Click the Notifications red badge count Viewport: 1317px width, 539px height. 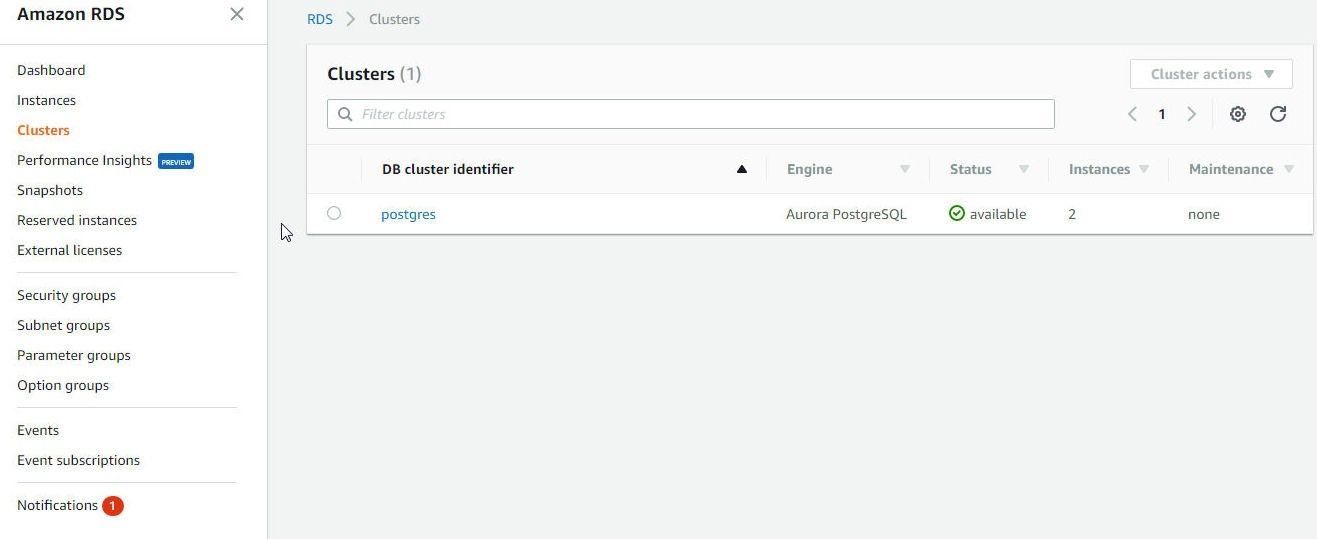click(x=113, y=505)
